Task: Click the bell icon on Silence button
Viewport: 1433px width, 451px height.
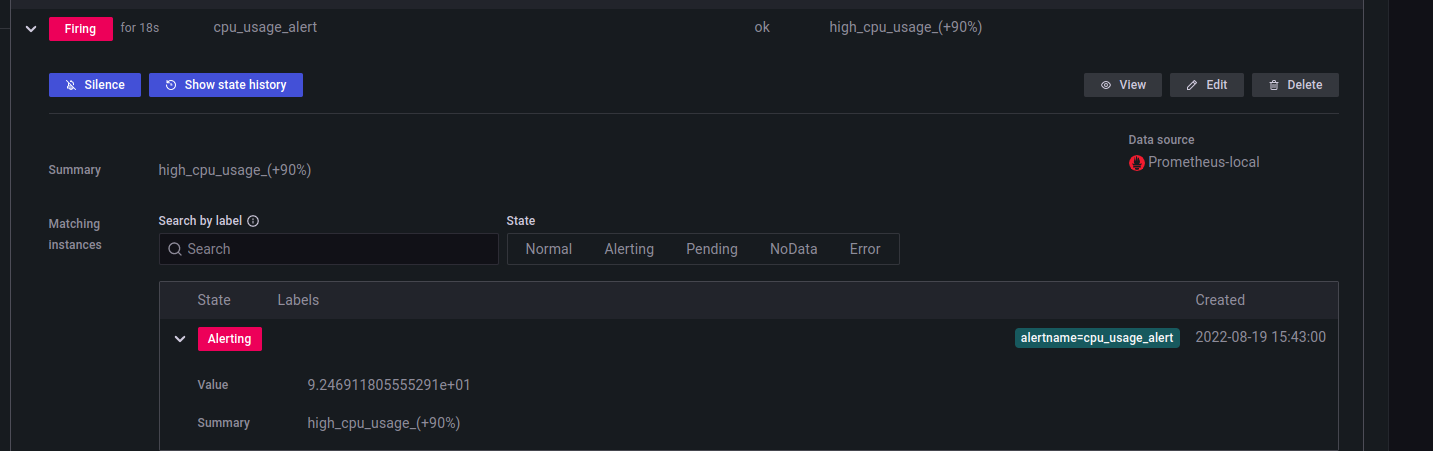Action: coord(71,85)
